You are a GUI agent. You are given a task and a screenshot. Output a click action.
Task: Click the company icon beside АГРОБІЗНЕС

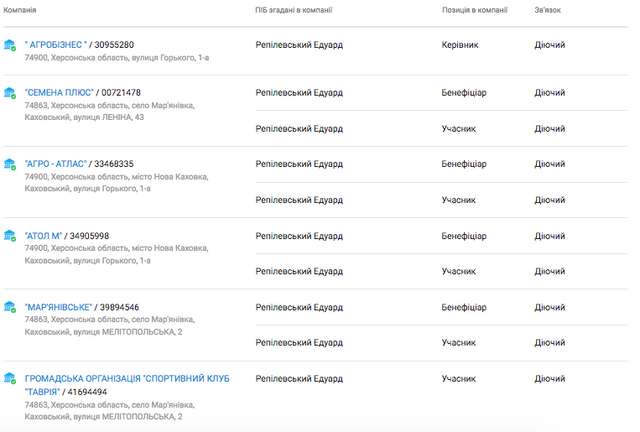tap(10, 46)
